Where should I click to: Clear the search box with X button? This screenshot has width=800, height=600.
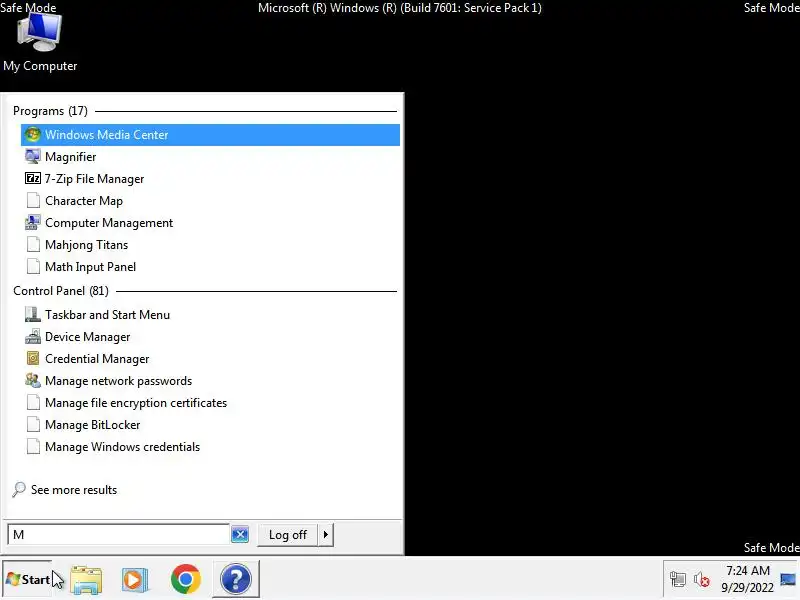point(240,534)
